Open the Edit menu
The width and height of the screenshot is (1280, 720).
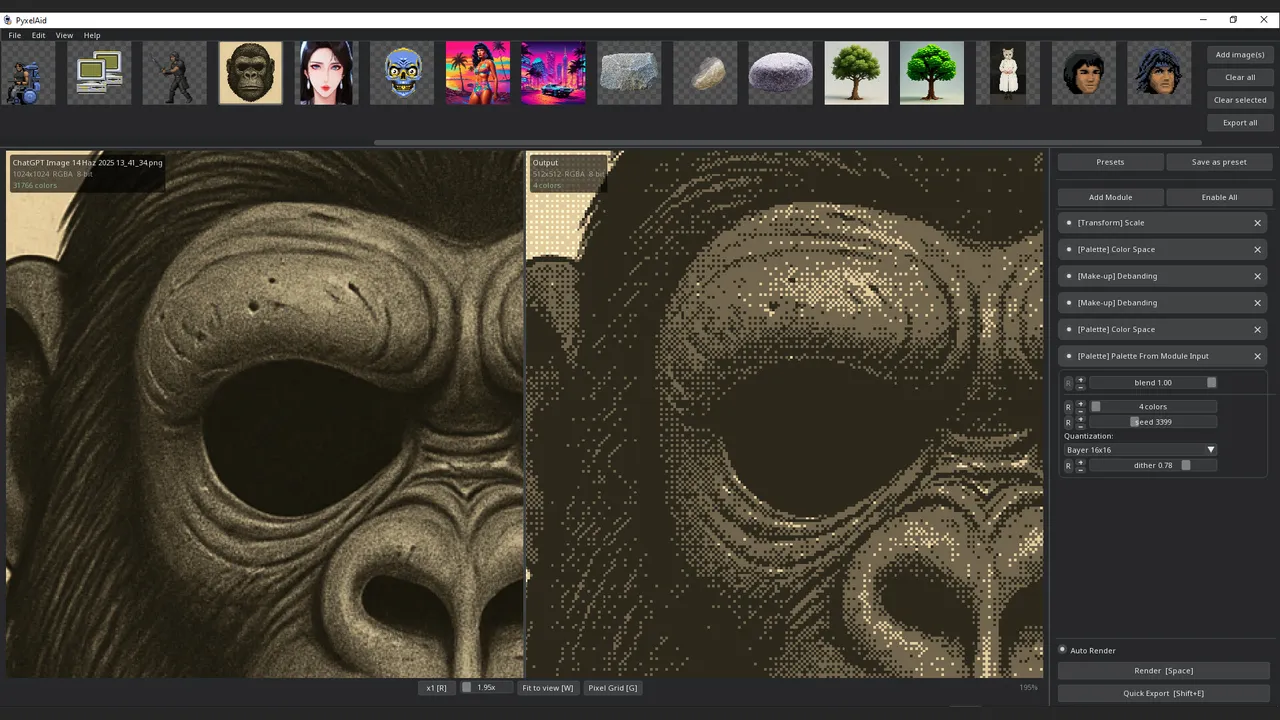tap(38, 35)
